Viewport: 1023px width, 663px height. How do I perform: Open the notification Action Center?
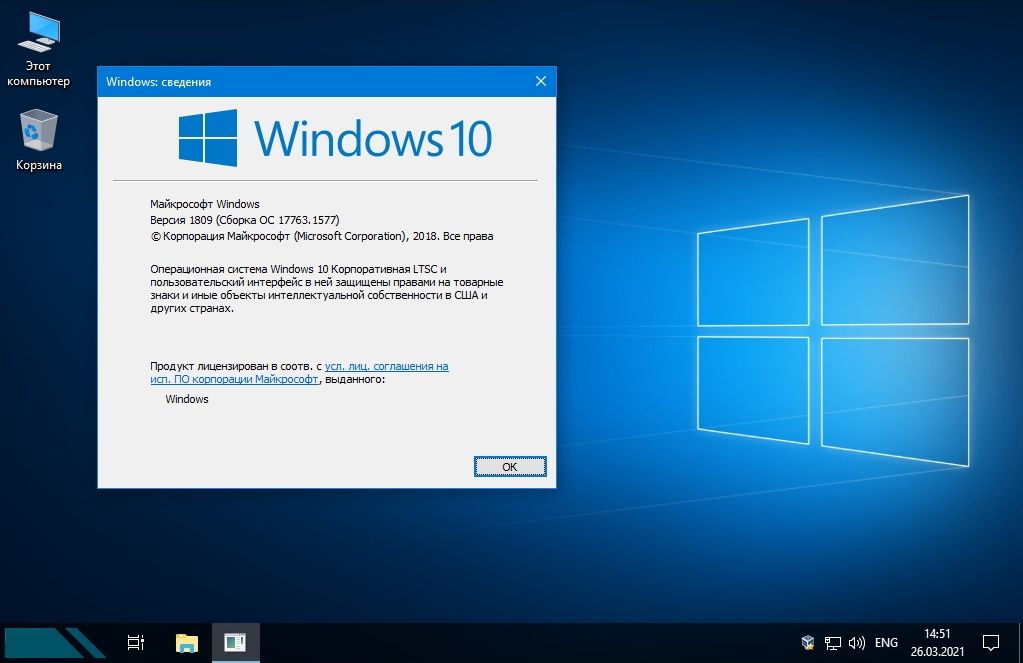point(991,642)
